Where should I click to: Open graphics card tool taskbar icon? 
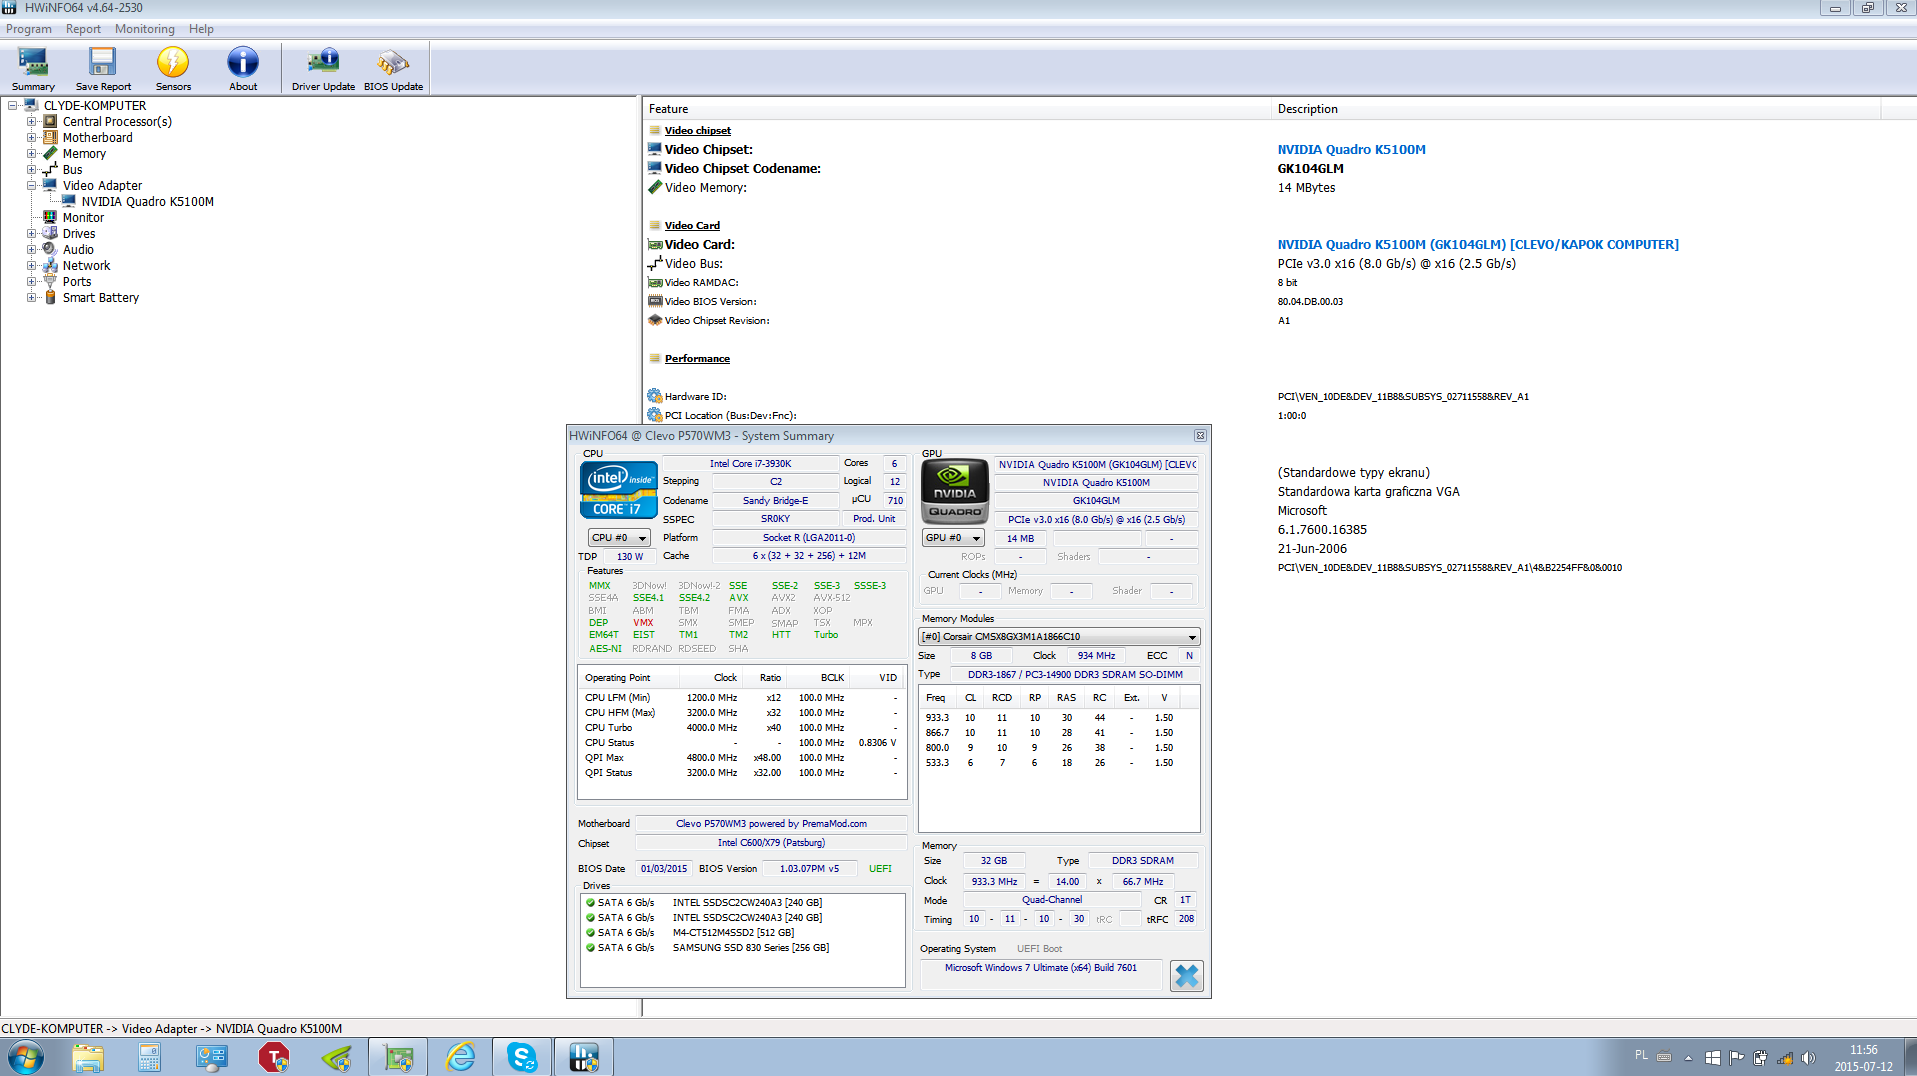point(398,1057)
